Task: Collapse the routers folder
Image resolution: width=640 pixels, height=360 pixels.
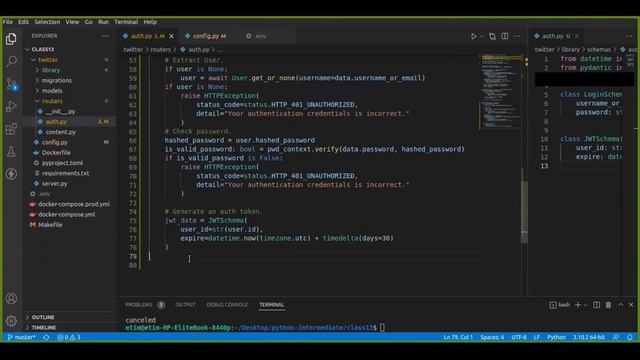Action: click(x=69, y=101)
